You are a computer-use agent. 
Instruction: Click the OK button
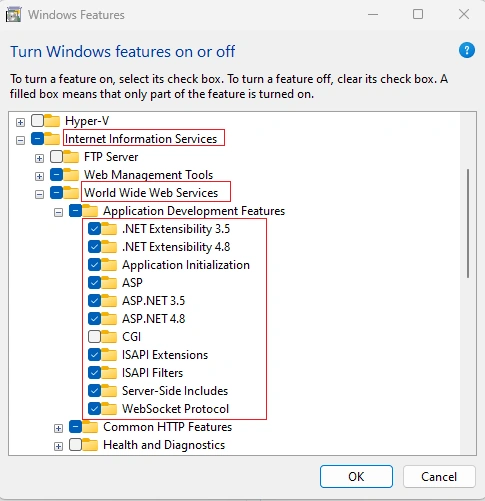pos(356,476)
